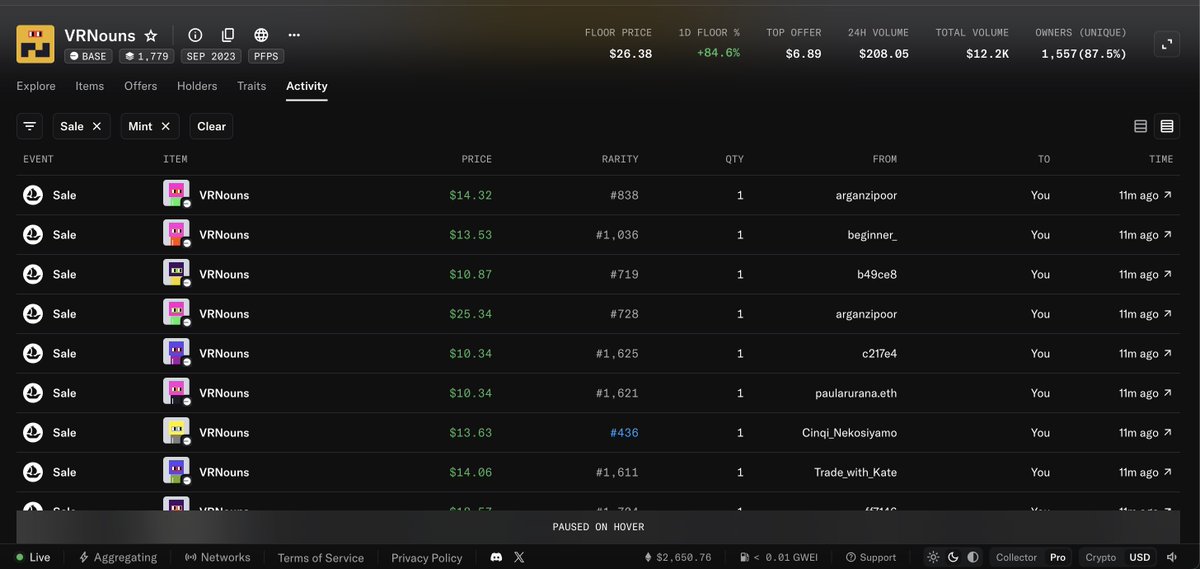
Task: Click the Live status indicator
Action: [33, 557]
